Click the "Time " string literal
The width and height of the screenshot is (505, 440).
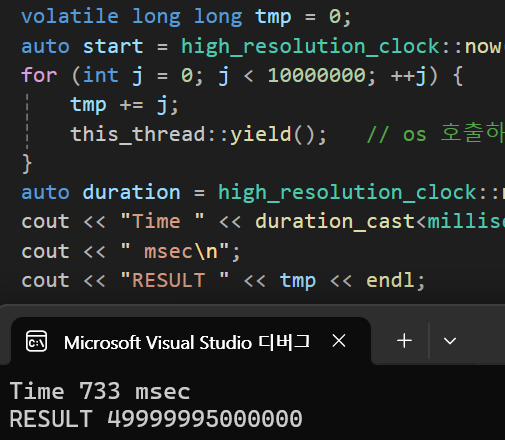(162, 221)
